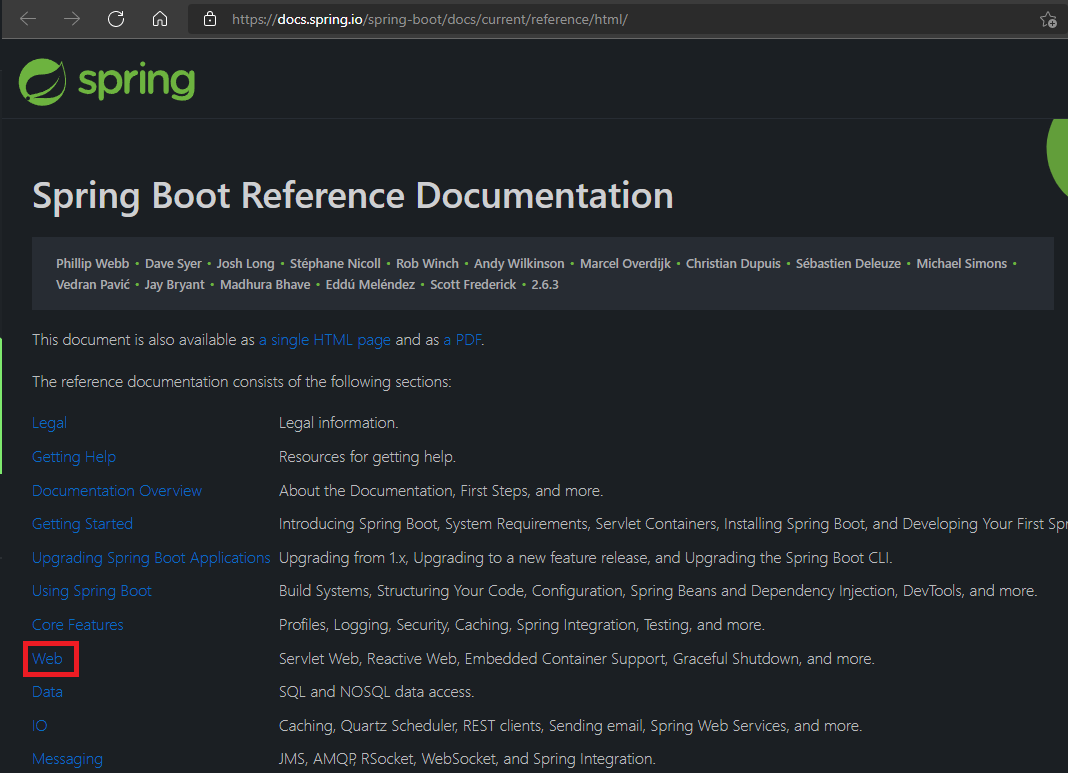Click author name Marcel Overdijk

pyautogui.click(x=625, y=264)
